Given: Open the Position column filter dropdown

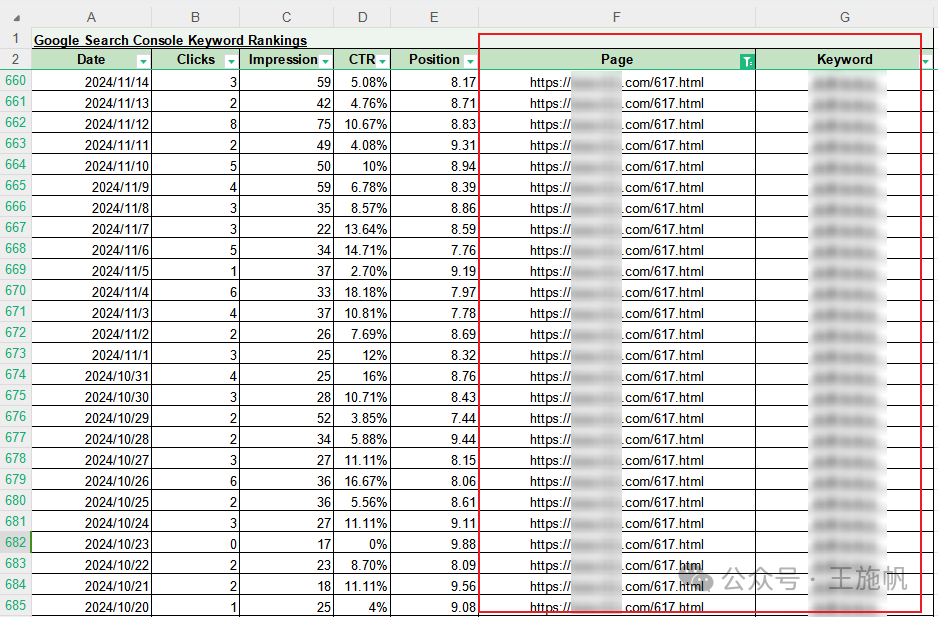Looking at the screenshot, I should point(470,61).
